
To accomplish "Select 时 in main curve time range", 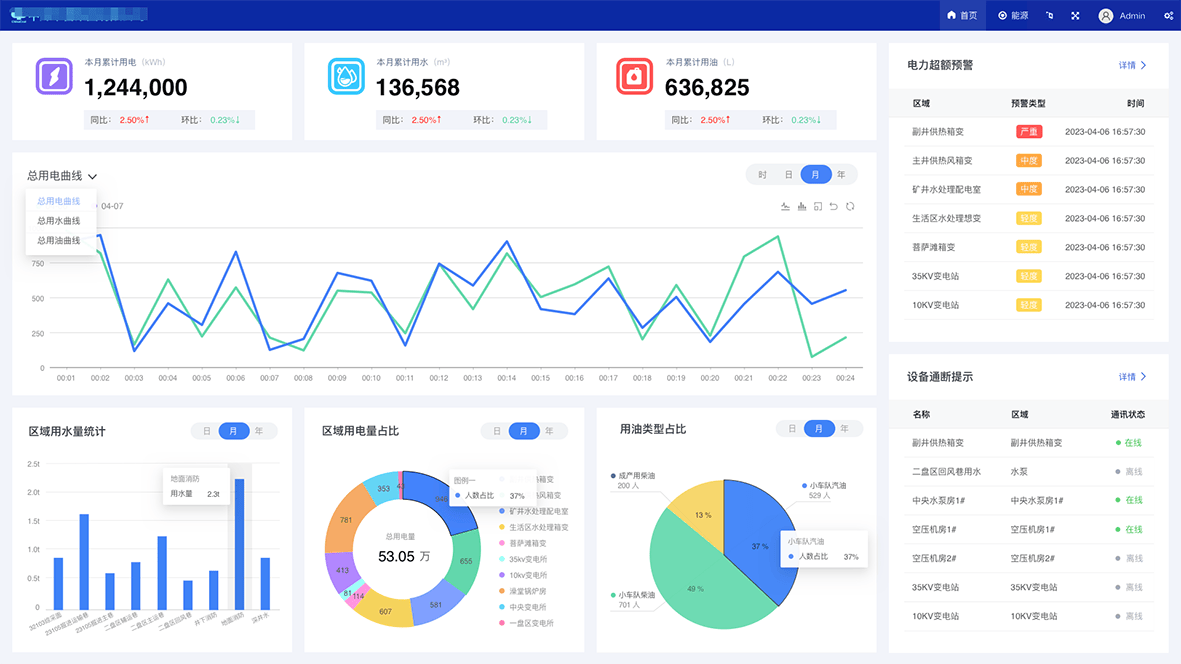I will coord(762,175).
